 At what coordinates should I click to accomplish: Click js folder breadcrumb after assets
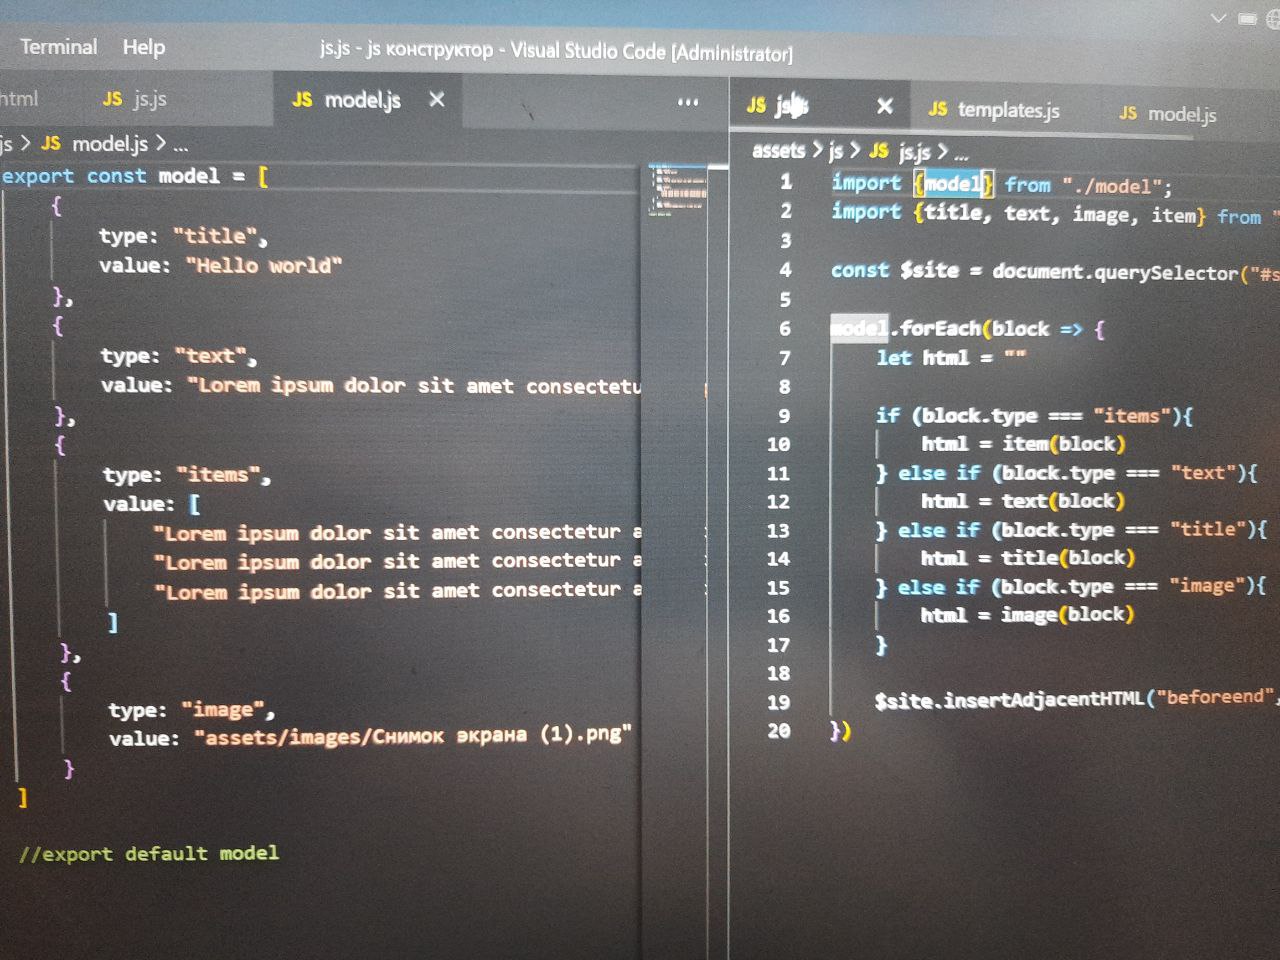click(836, 151)
